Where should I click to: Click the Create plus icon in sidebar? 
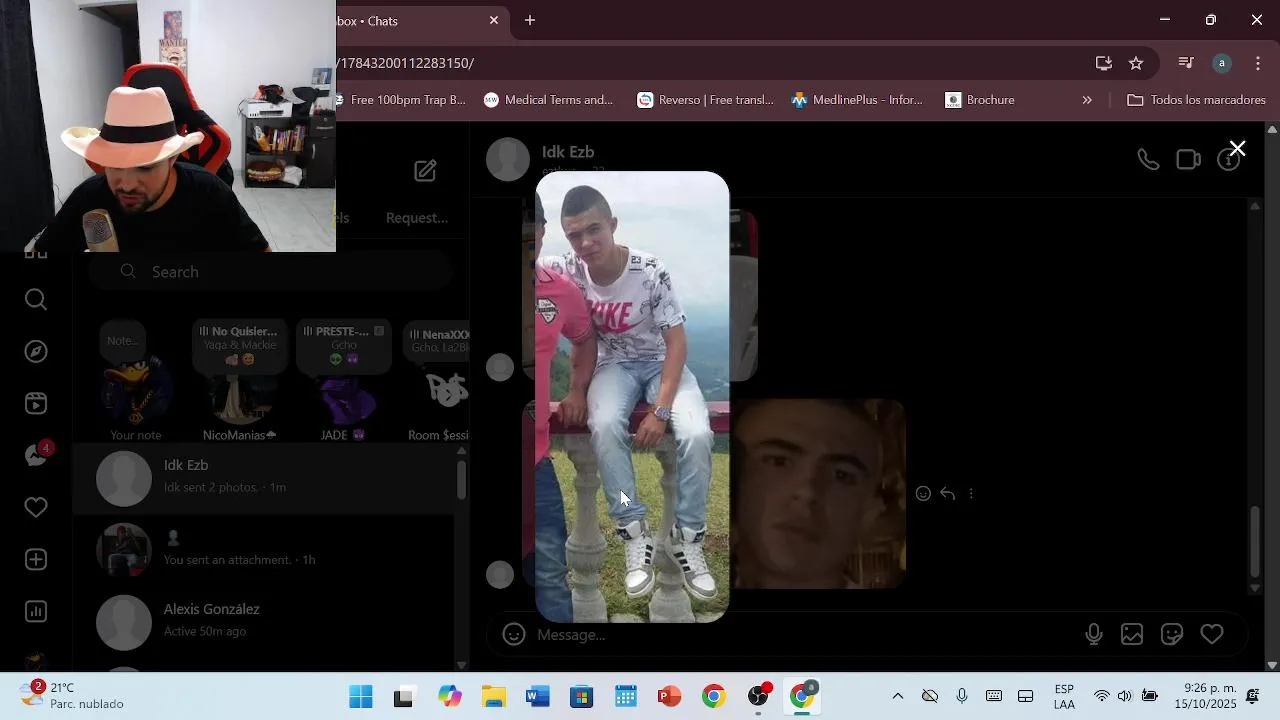pos(36,560)
